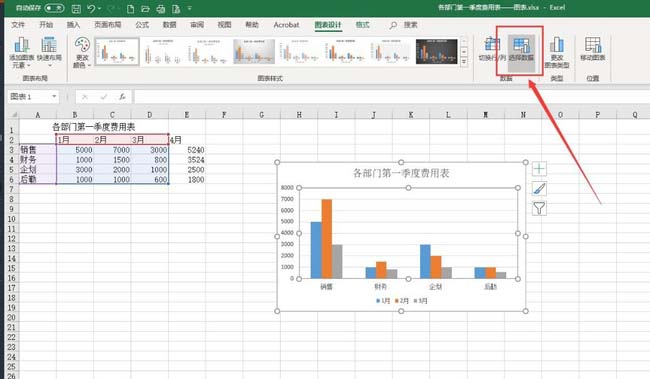The width and height of the screenshot is (650, 379).
Task: Click the row 10 header
Action: (12, 219)
